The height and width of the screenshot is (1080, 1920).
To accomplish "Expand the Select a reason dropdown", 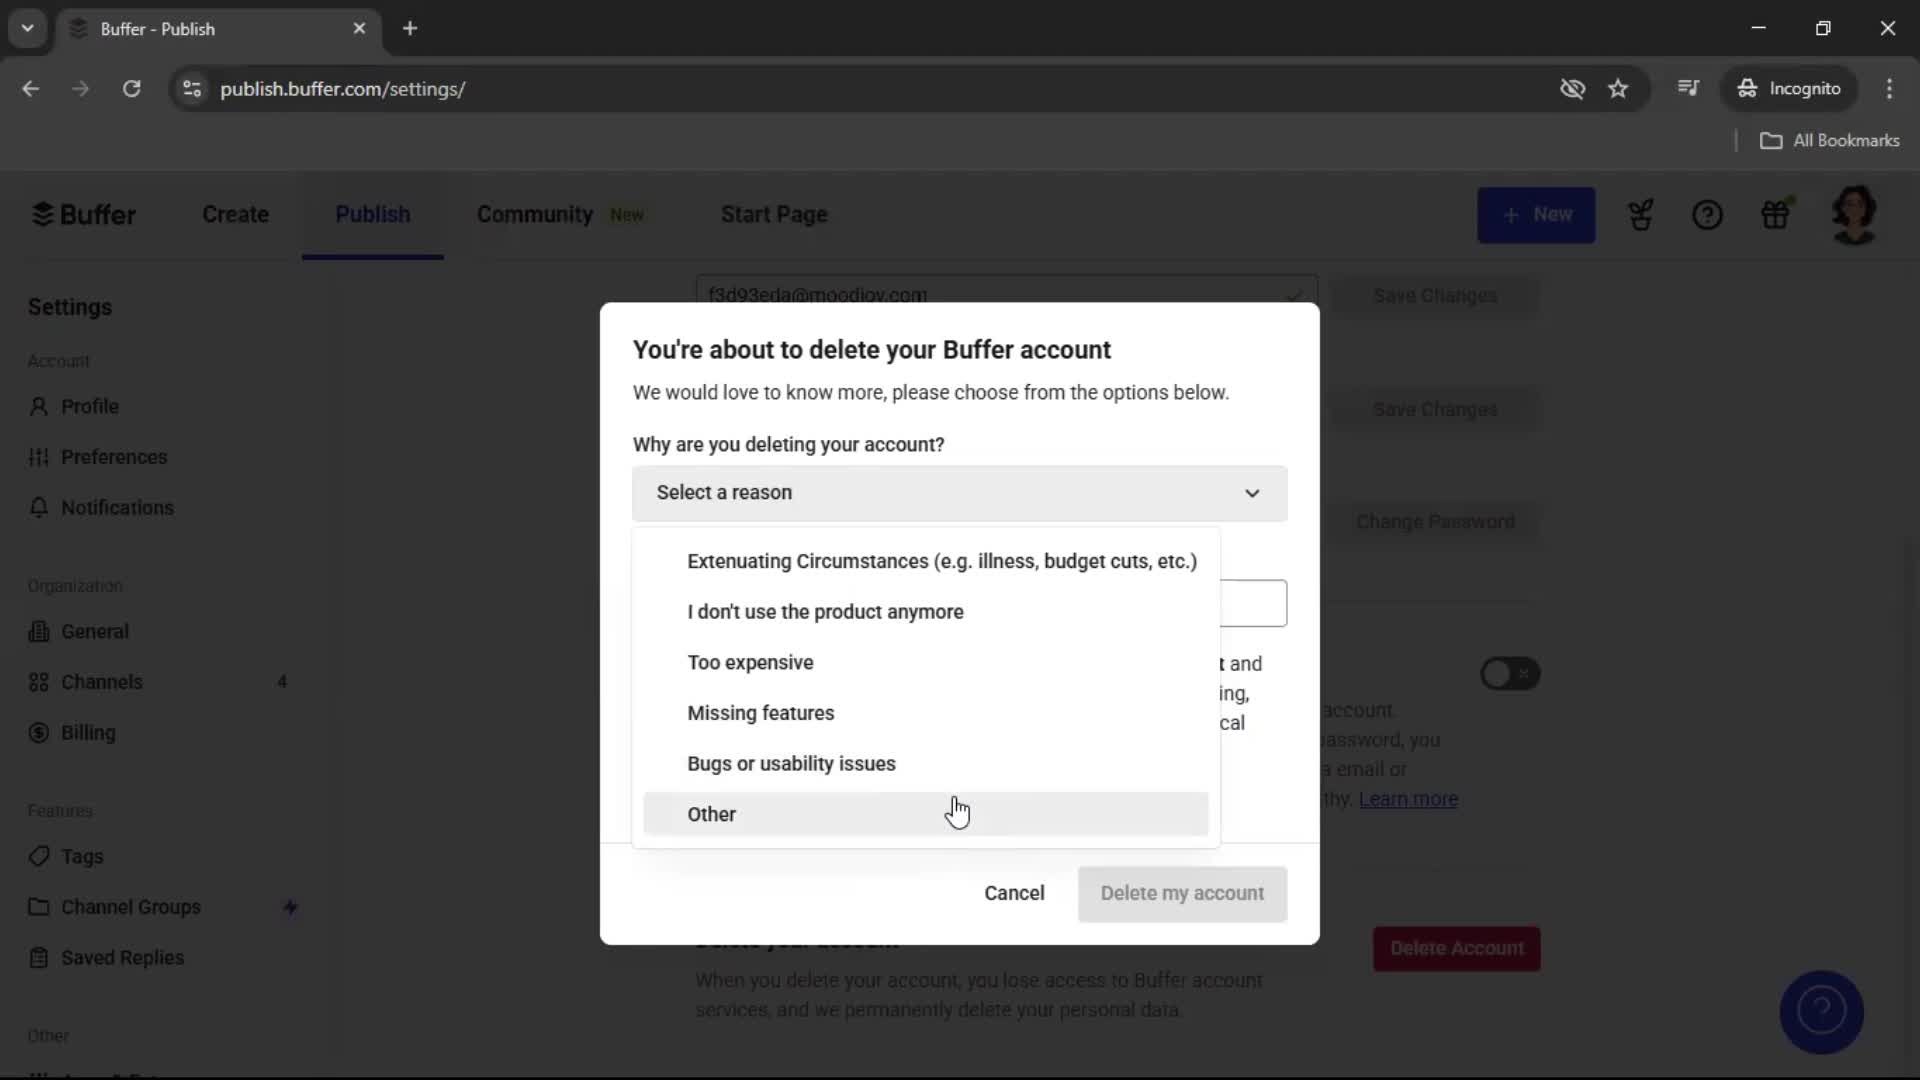I will point(959,493).
